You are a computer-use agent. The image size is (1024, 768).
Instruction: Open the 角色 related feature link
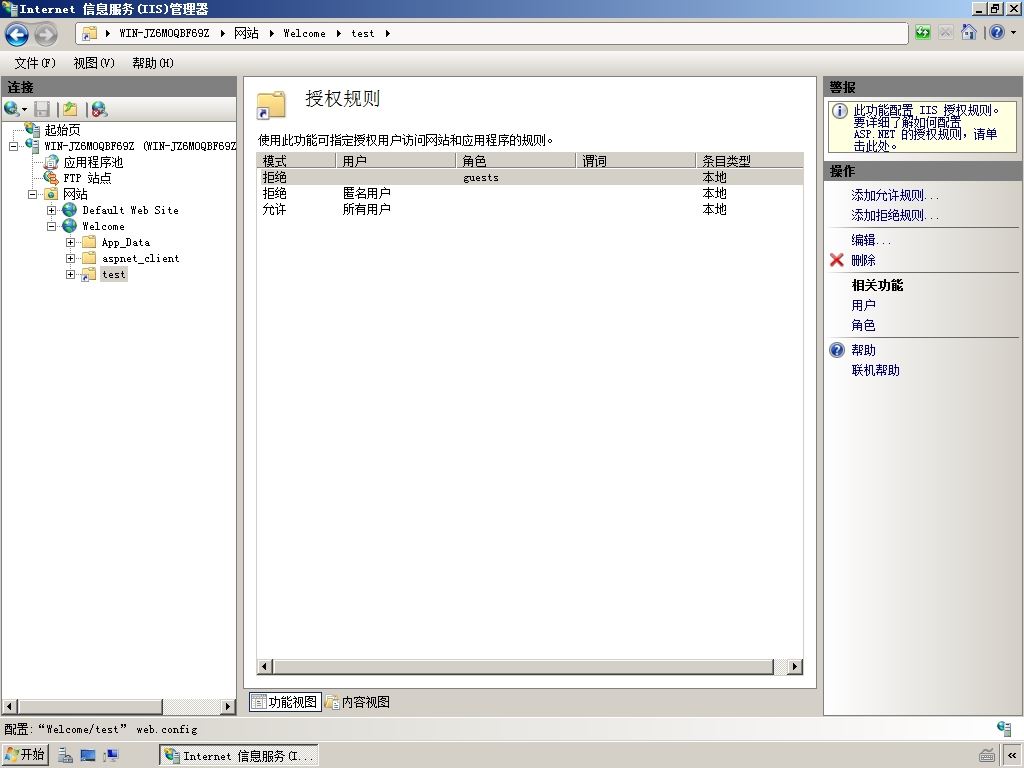(x=863, y=325)
